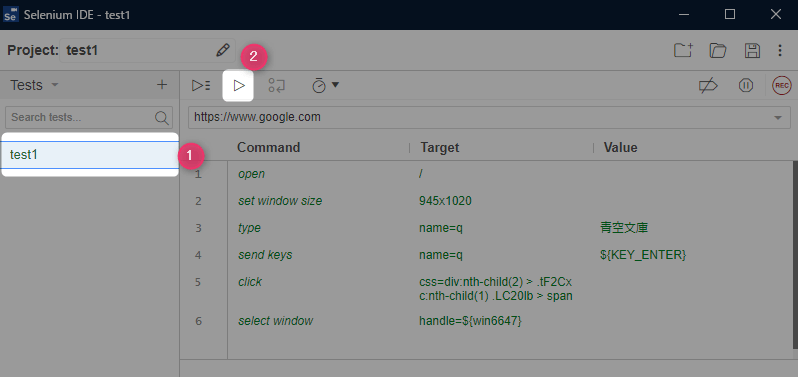Select test1 in the tests list
Viewport: 798px width, 377px height.
tap(90, 155)
